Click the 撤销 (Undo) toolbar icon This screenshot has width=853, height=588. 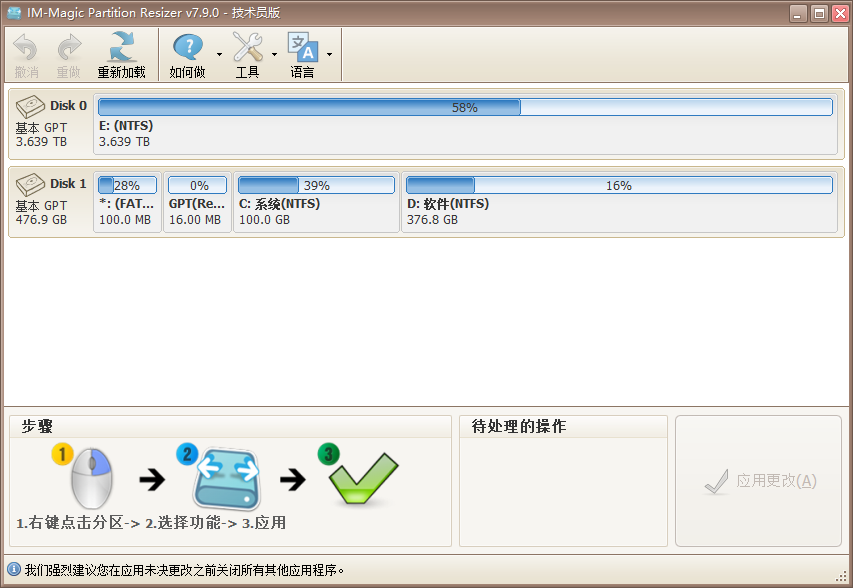tap(24, 47)
